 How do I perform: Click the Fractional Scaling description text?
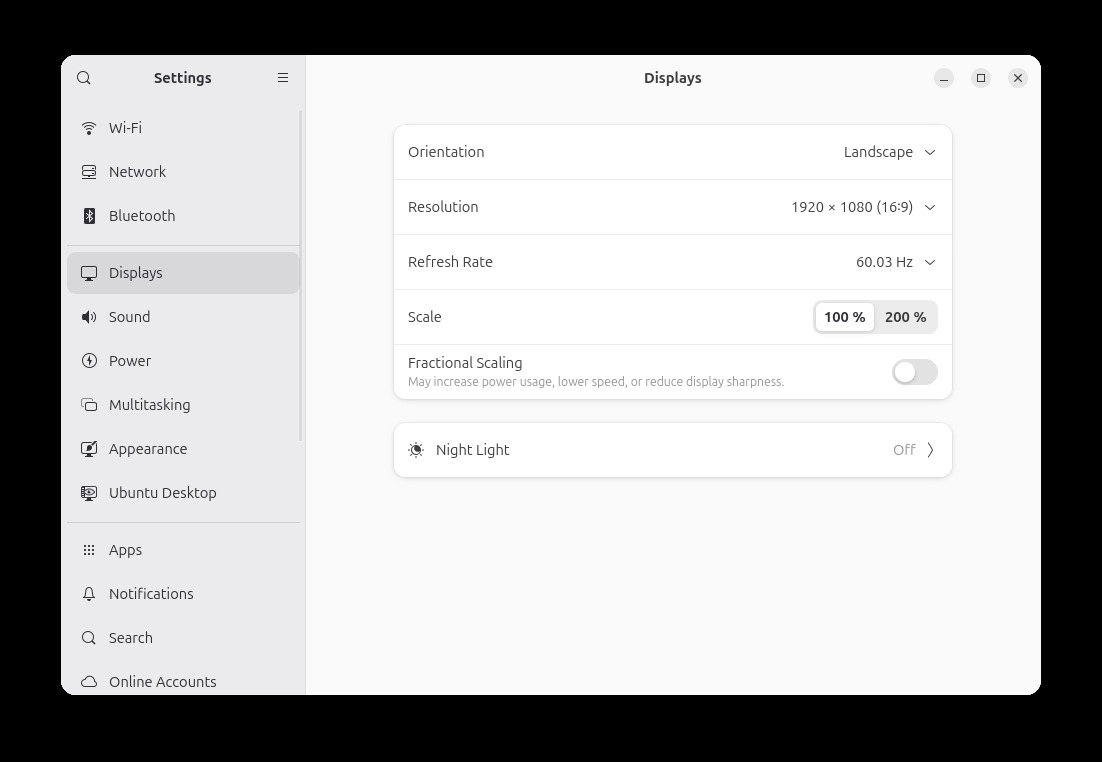[596, 382]
